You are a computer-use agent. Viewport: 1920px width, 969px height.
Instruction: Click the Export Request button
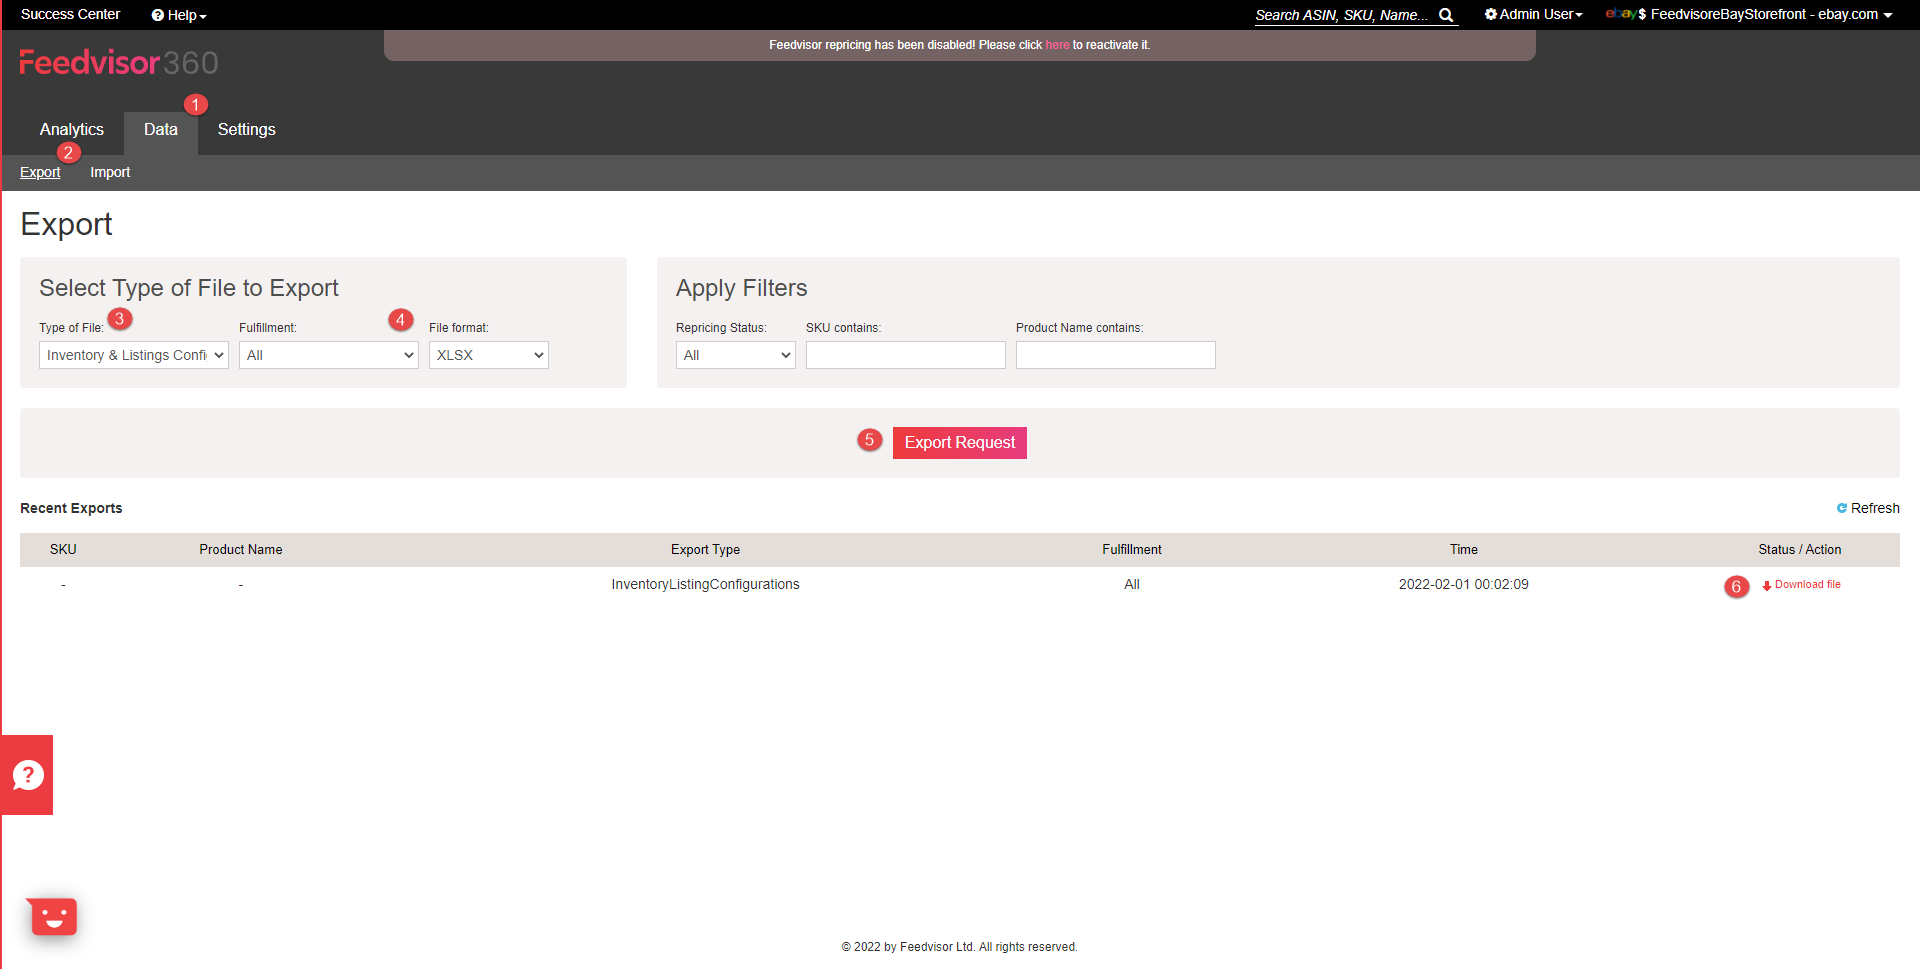960,442
